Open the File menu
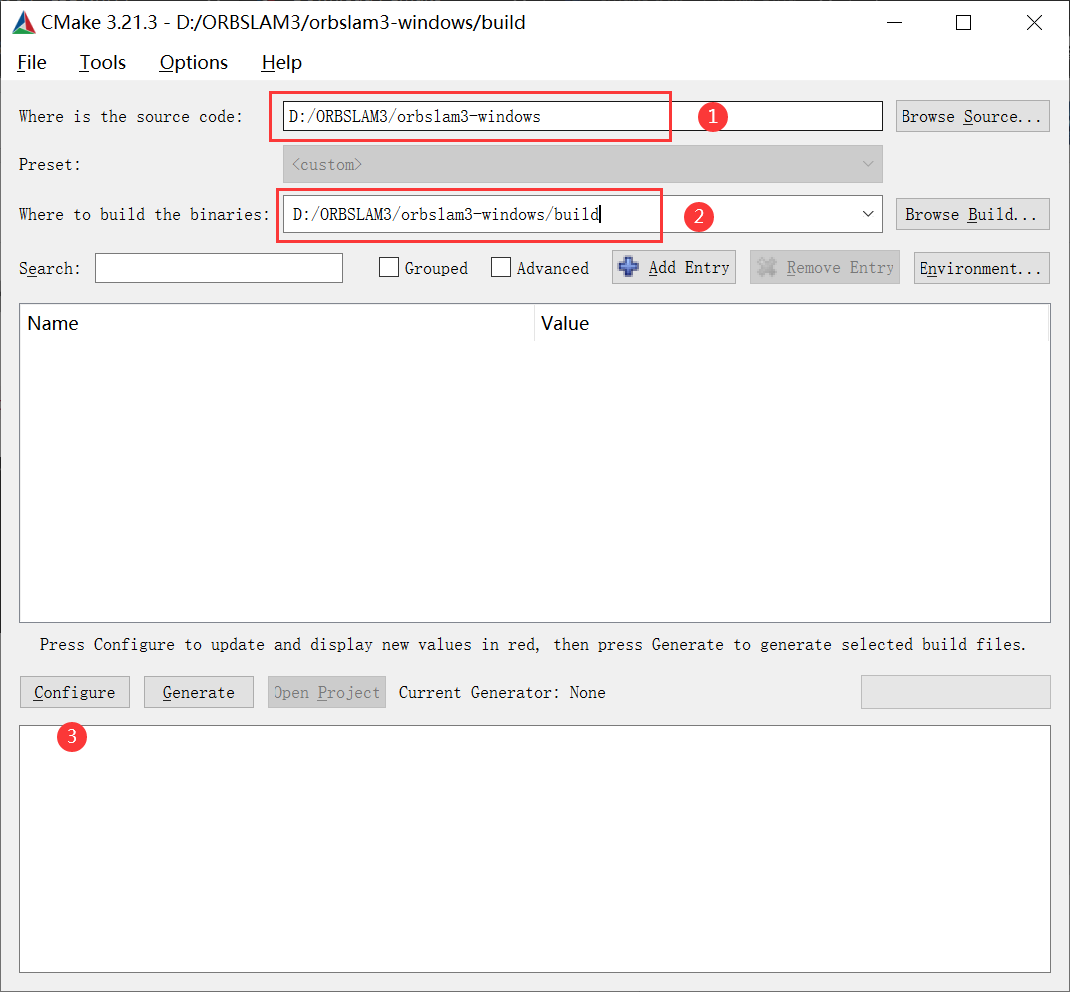This screenshot has width=1070, height=992. (x=31, y=63)
